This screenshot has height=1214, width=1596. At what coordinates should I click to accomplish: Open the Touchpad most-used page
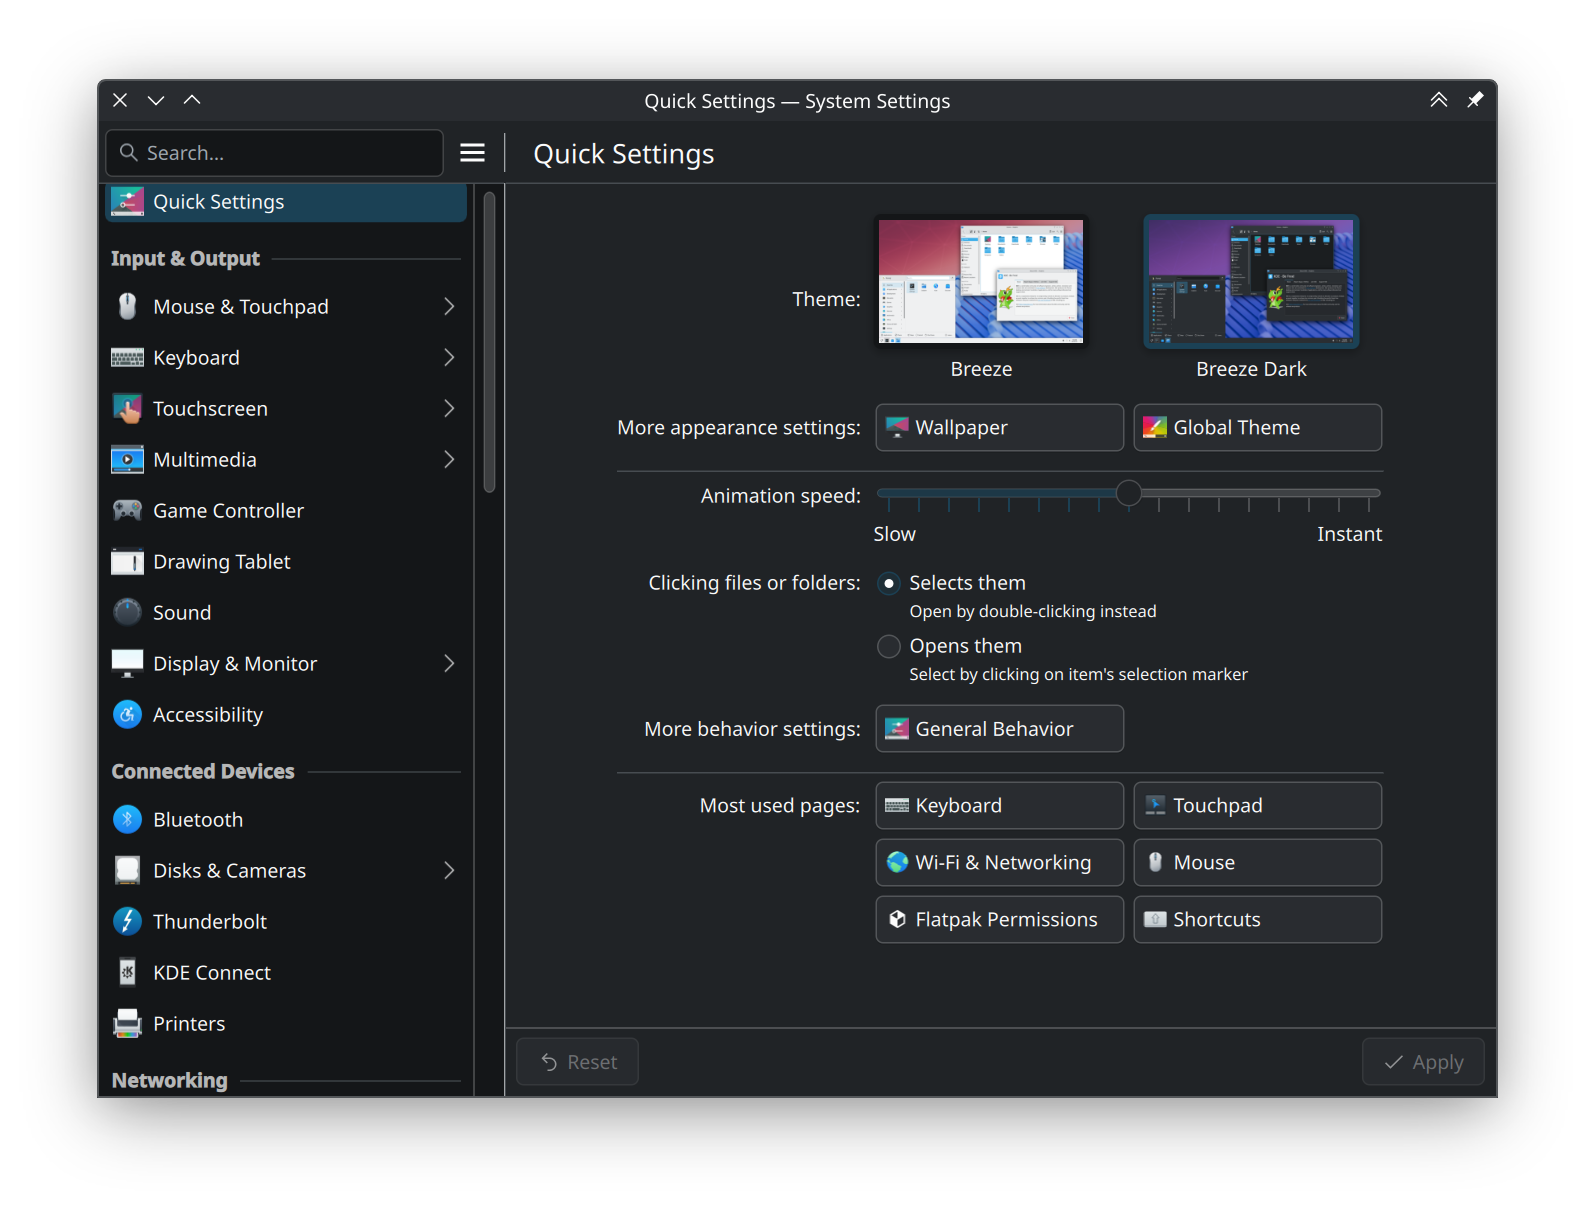click(x=1258, y=805)
